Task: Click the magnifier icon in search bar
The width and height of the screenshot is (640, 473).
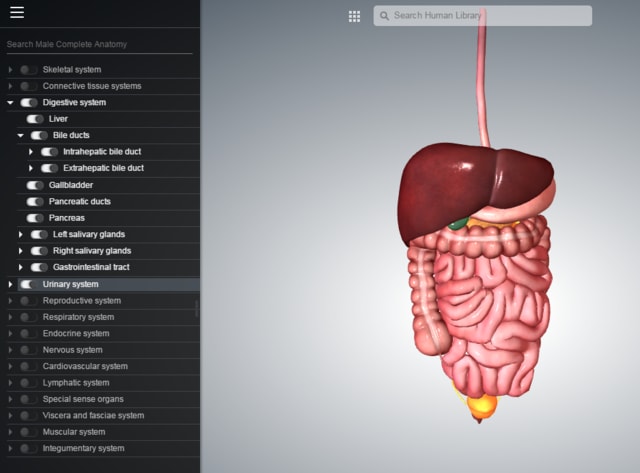Action: (384, 16)
